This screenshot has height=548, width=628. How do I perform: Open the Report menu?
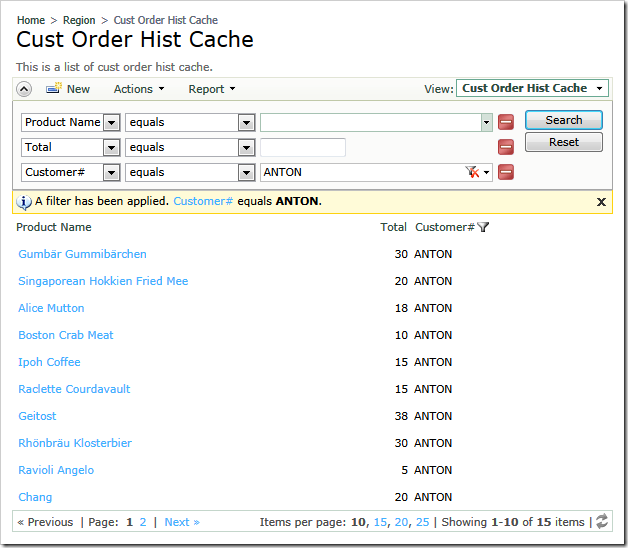pos(211,89)
